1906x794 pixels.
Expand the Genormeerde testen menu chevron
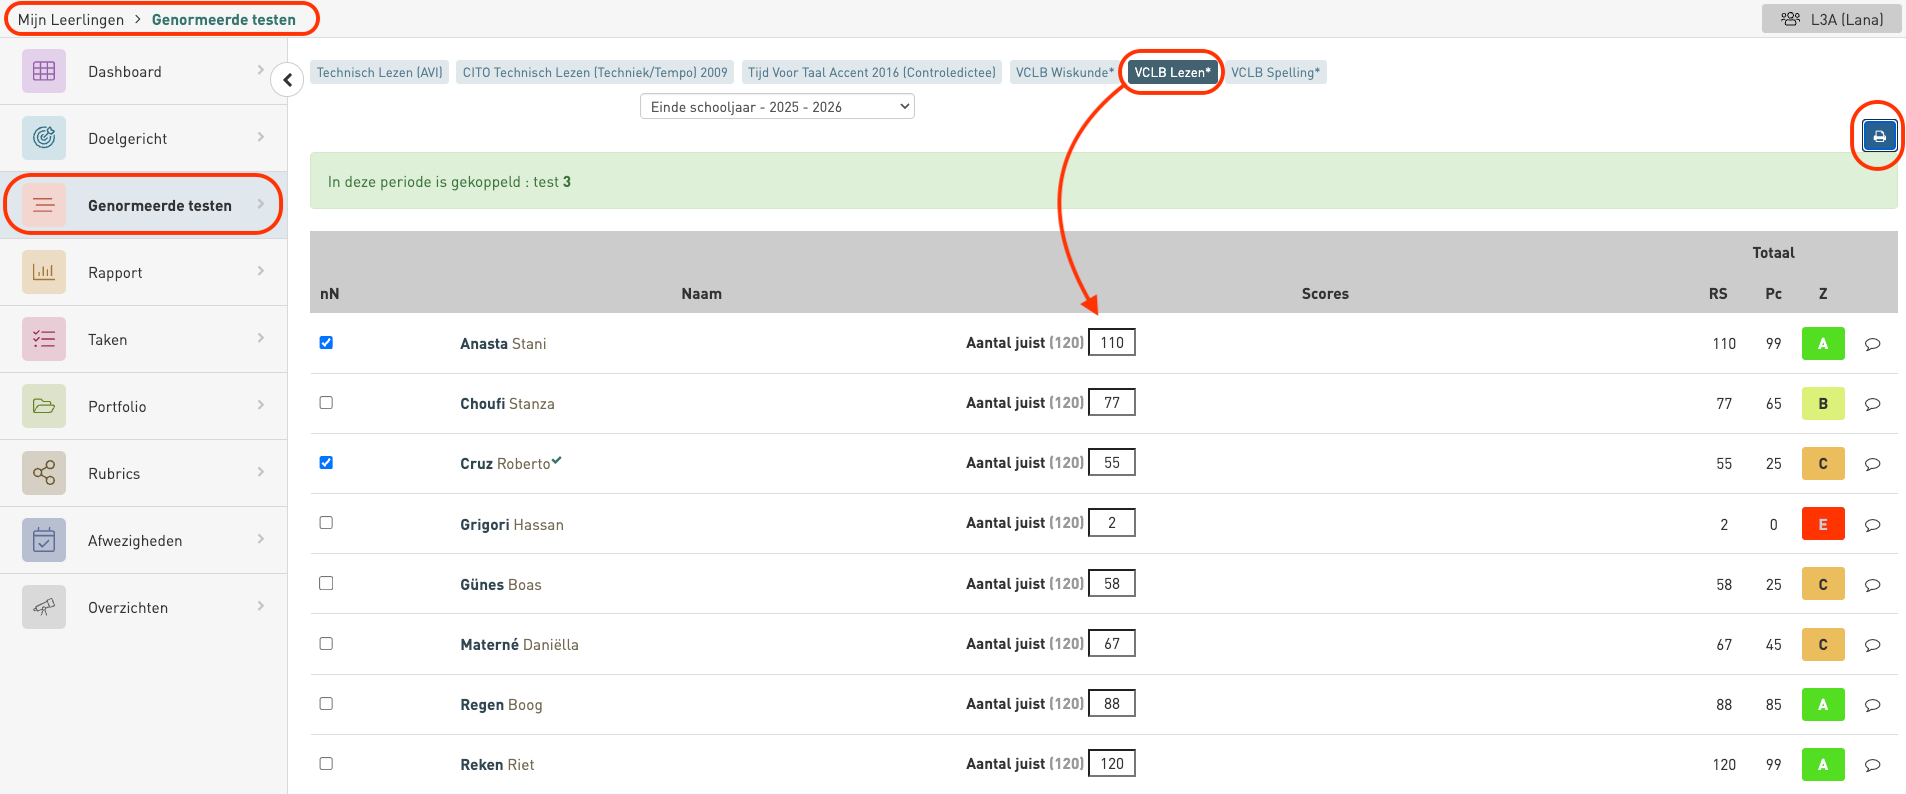[x=261, y=204]
